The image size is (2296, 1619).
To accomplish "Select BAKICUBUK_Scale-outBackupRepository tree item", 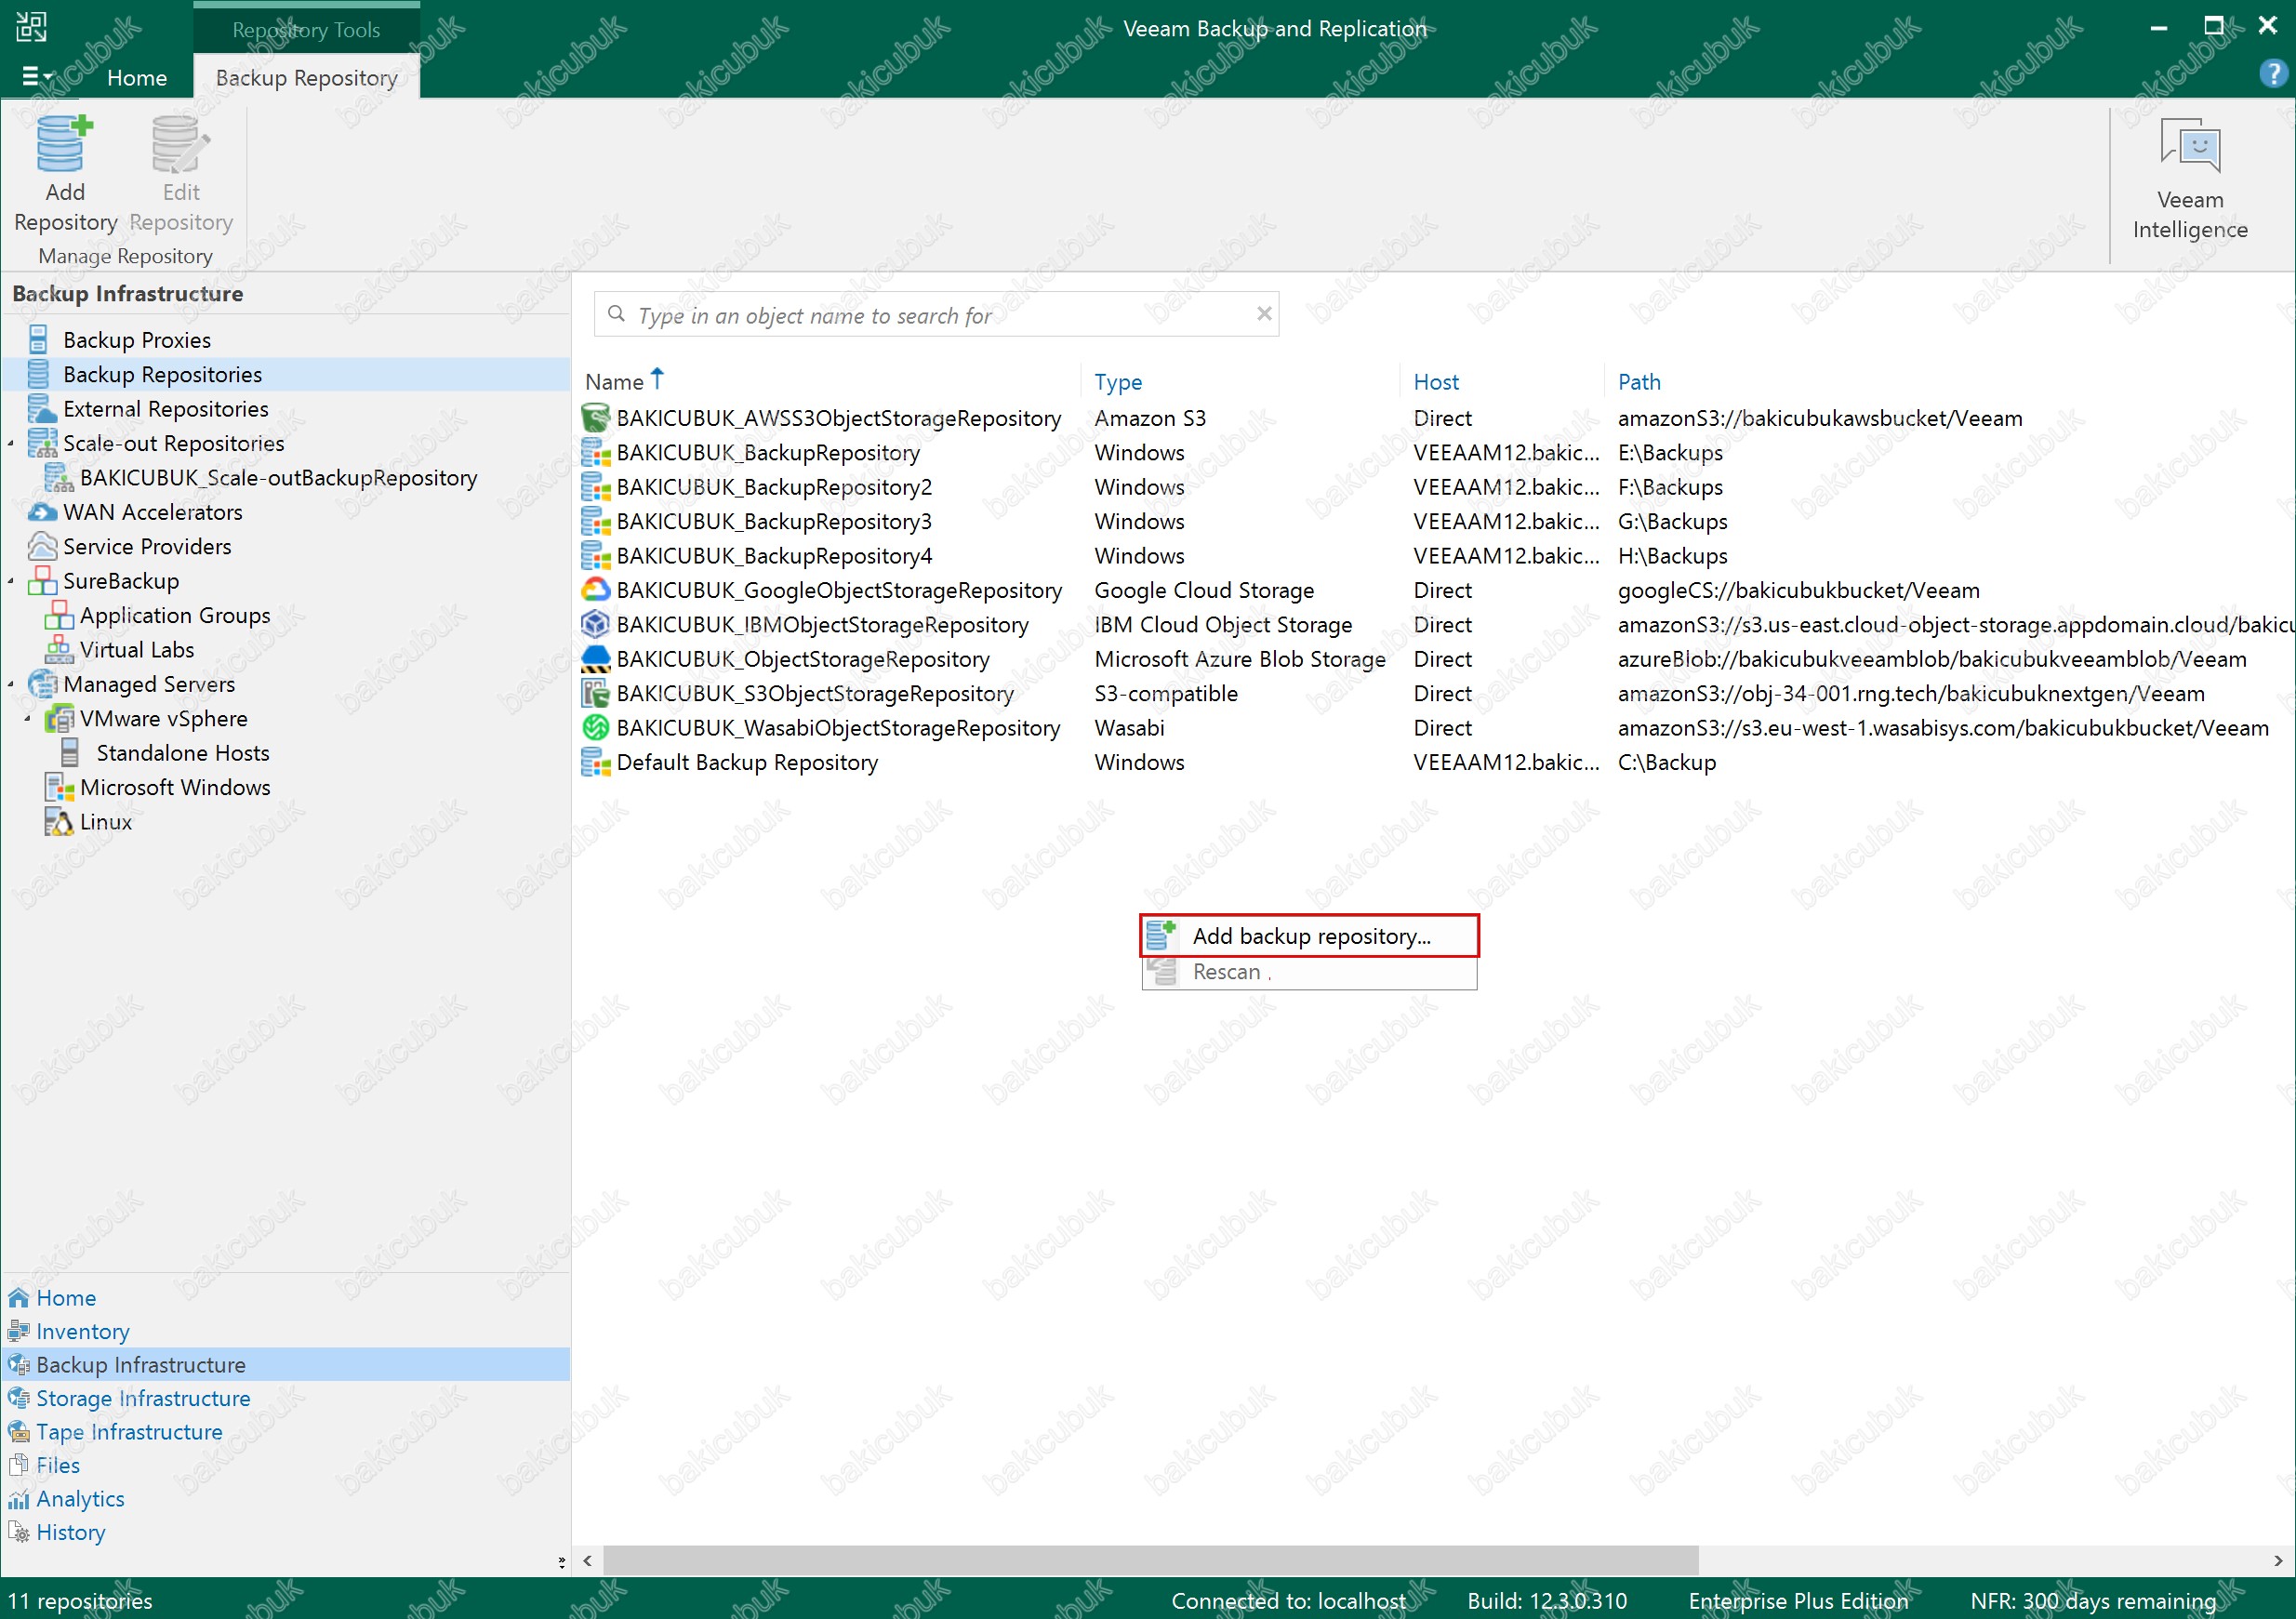I will point(278,477).
